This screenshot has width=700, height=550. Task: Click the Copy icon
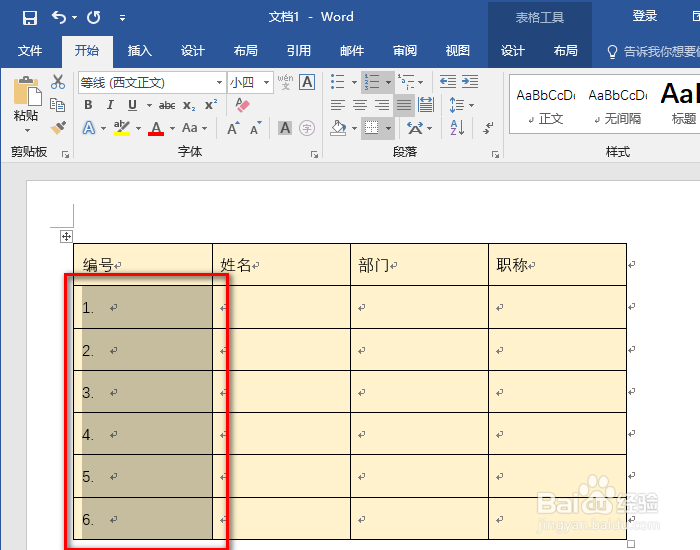58,105
